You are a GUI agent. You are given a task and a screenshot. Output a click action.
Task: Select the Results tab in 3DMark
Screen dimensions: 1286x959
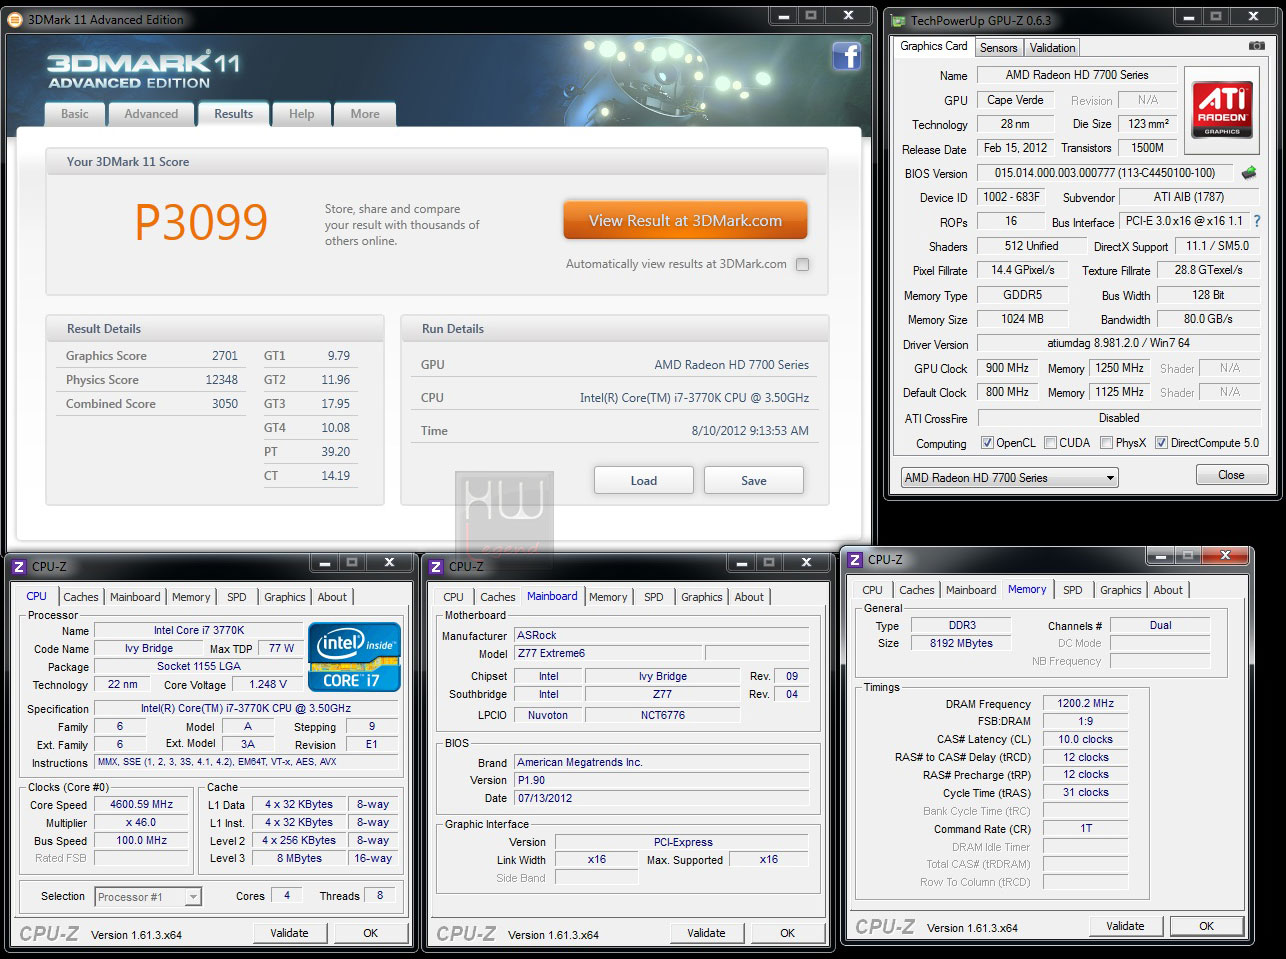click(x=233, y=114)
